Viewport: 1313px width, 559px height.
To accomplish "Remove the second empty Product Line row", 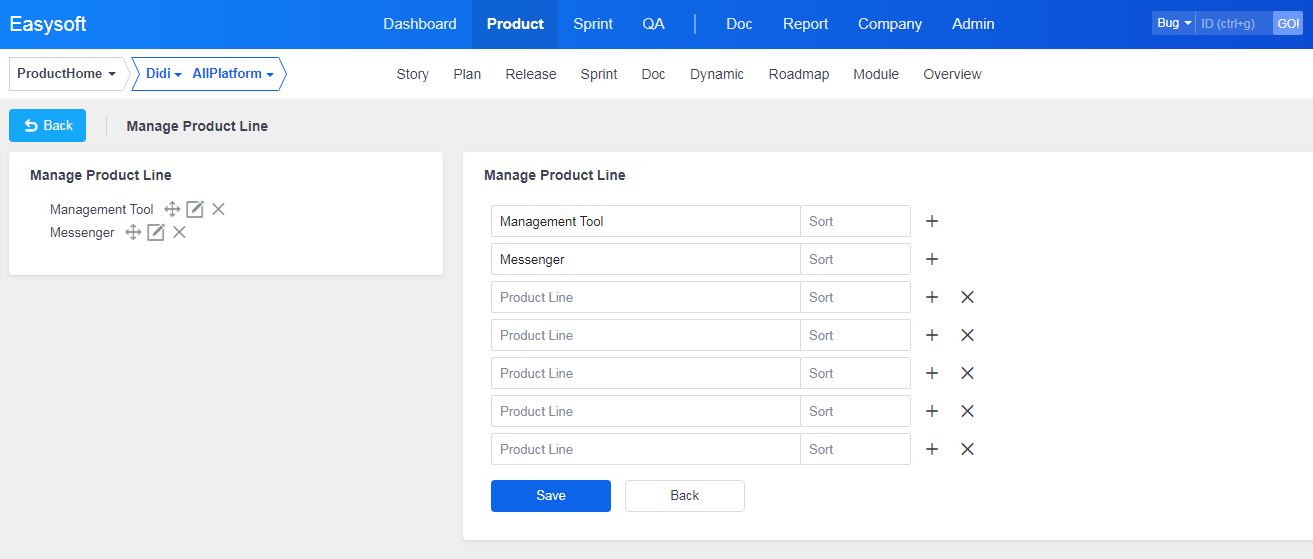I will pos(967,335).
